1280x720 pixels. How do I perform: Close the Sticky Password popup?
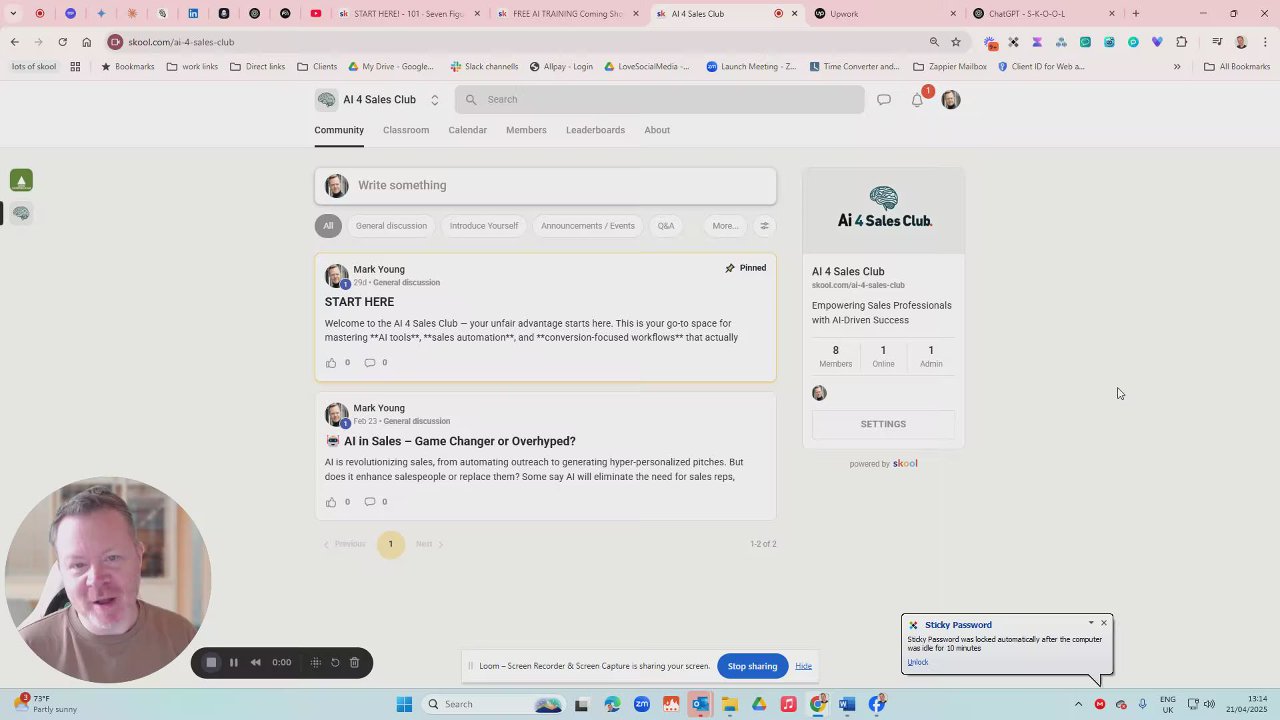click(x=1104, y=623)
